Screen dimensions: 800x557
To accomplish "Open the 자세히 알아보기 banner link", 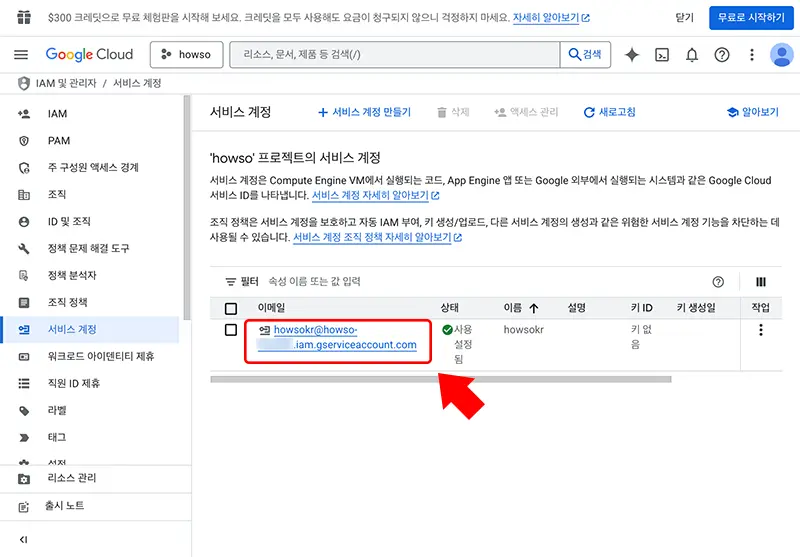I will [x=551, y=18].
